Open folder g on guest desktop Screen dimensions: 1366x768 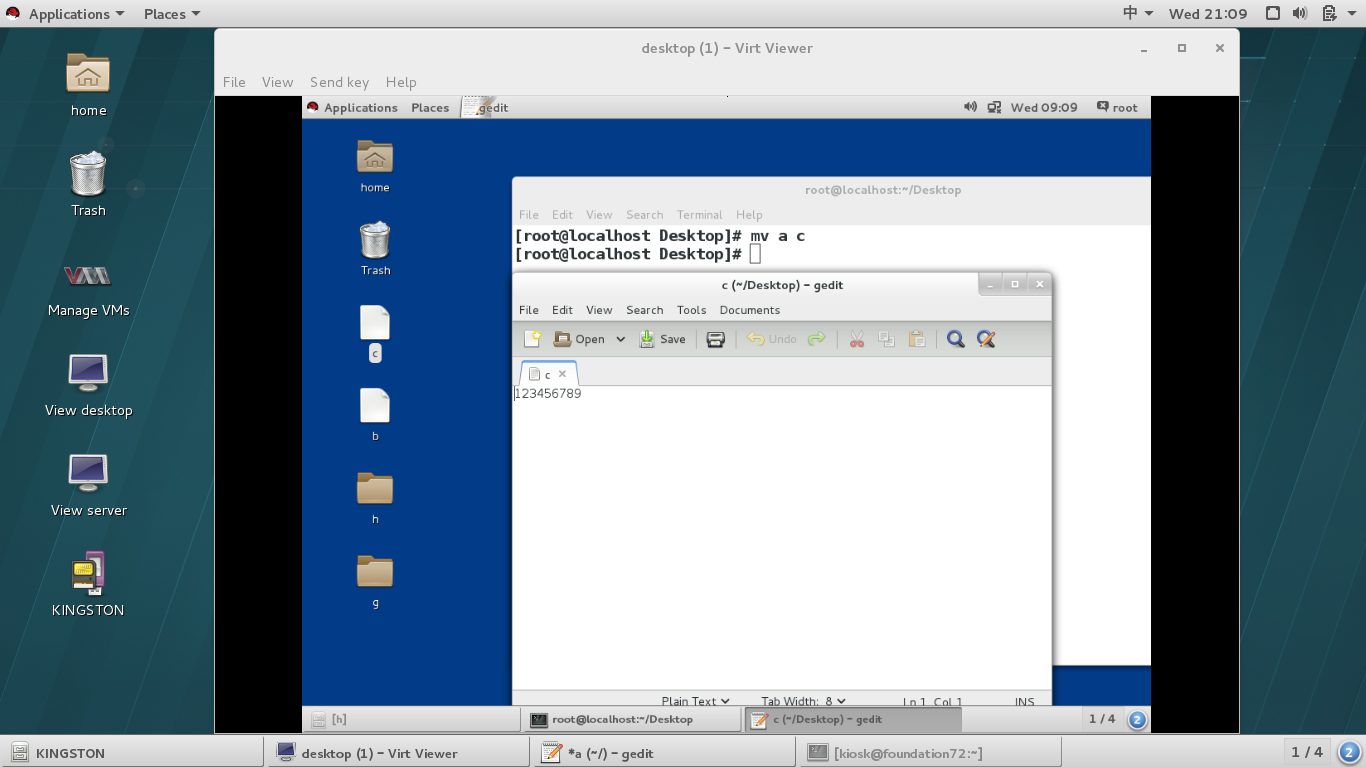click(x=375, y=581)
